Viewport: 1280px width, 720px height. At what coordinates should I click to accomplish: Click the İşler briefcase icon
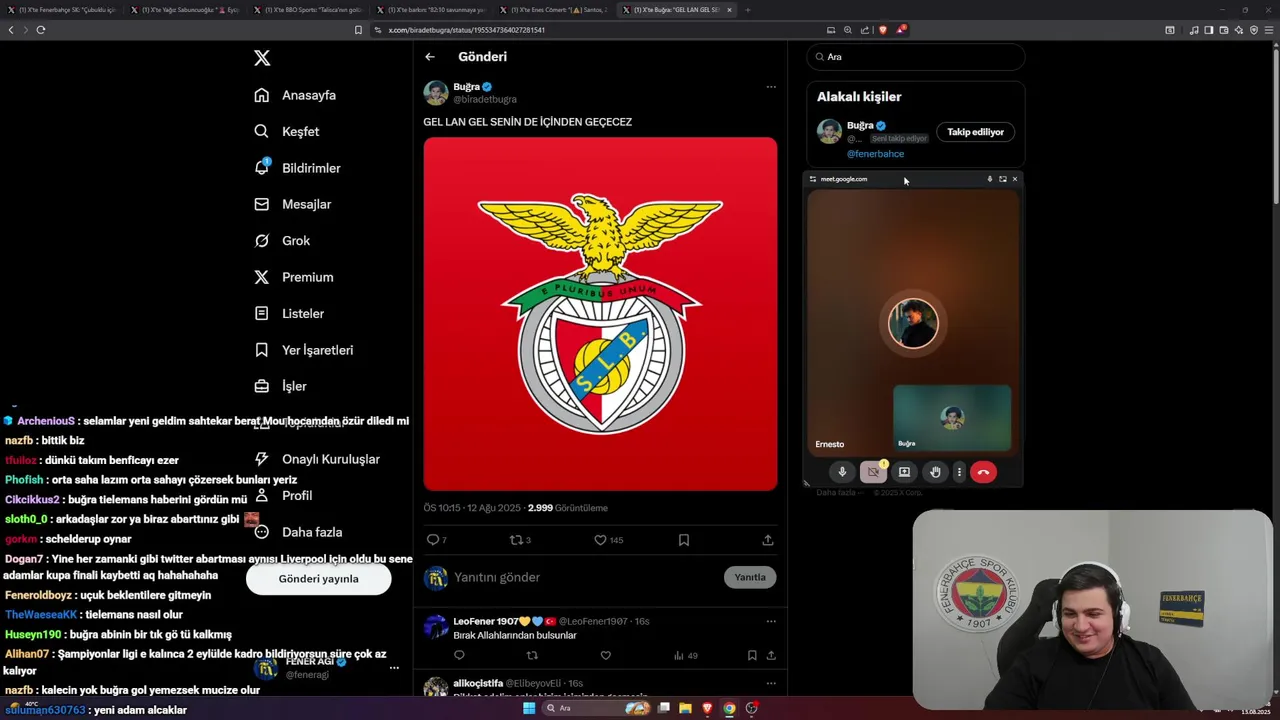click(262, 386)
